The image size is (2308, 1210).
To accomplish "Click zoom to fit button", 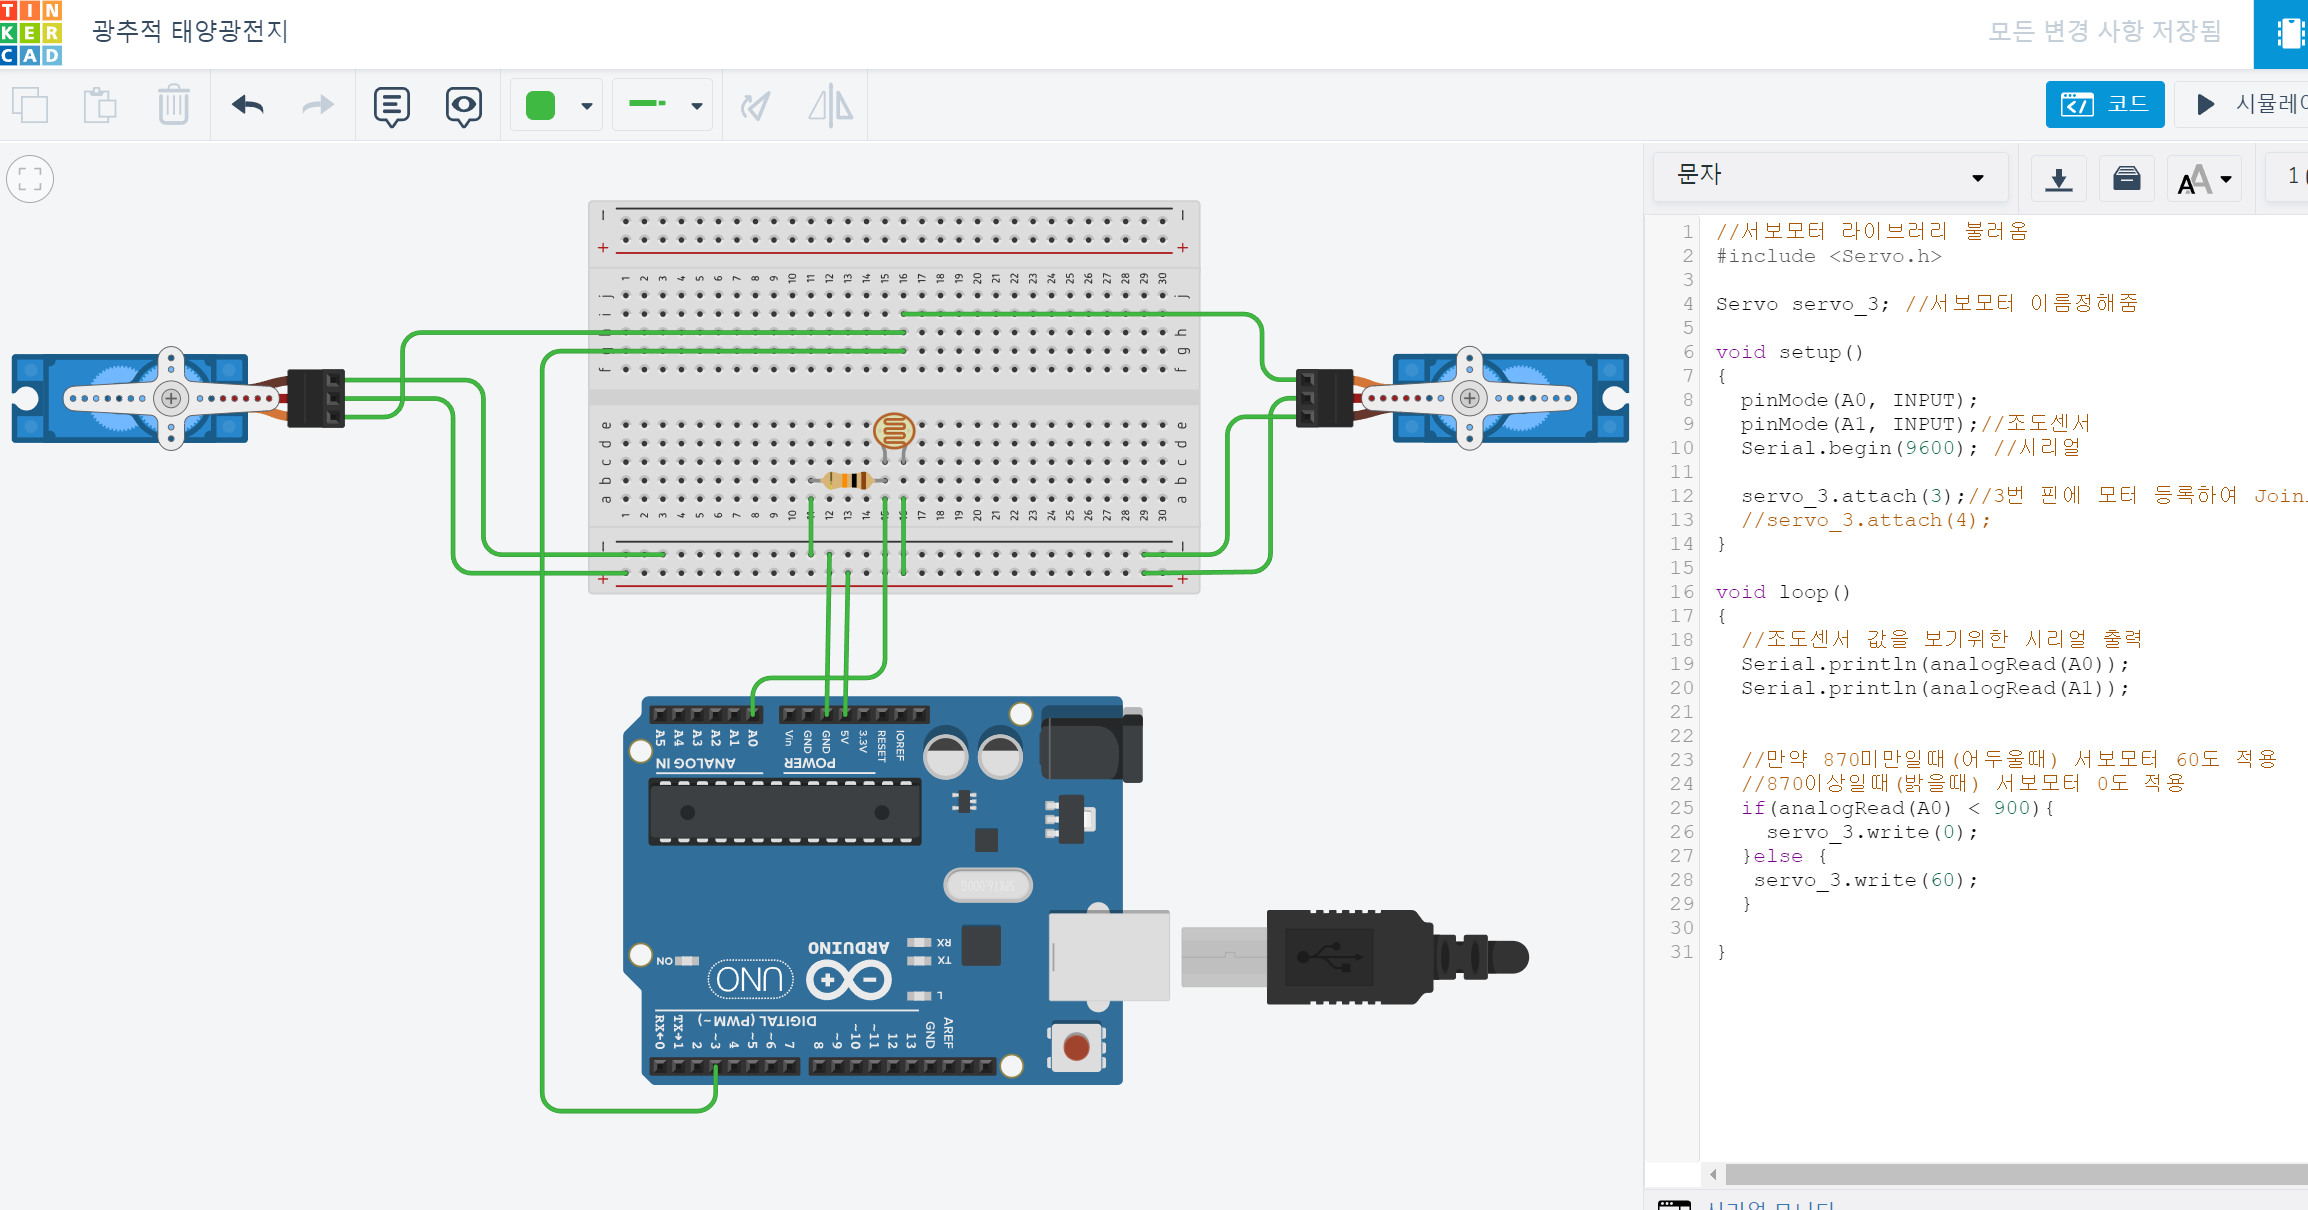I will pos(30,180).
